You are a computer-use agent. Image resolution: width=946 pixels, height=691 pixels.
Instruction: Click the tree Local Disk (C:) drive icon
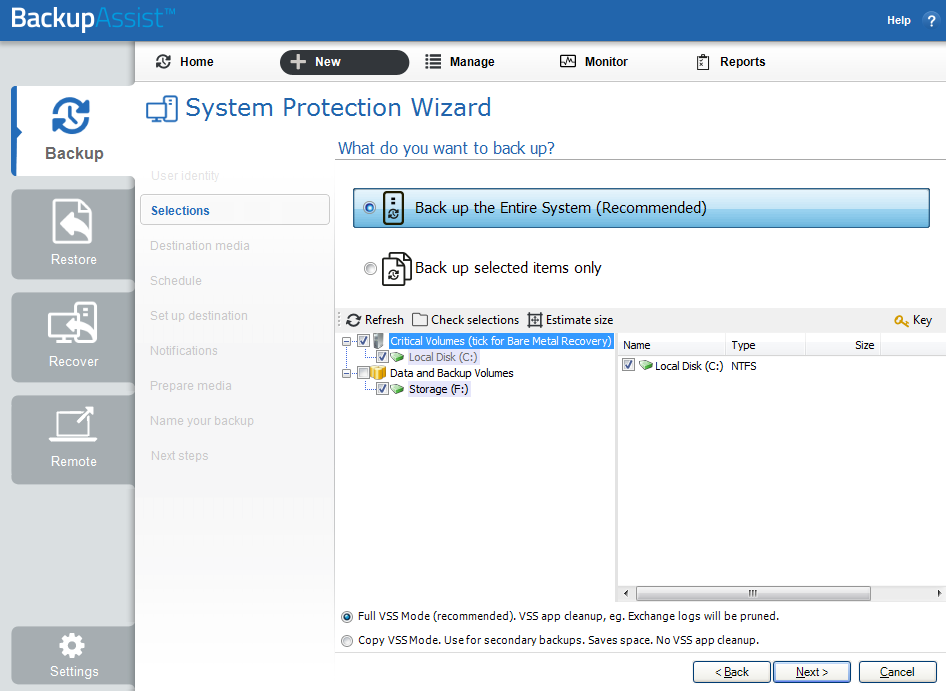pyautogui.click(x=397, y=357)
